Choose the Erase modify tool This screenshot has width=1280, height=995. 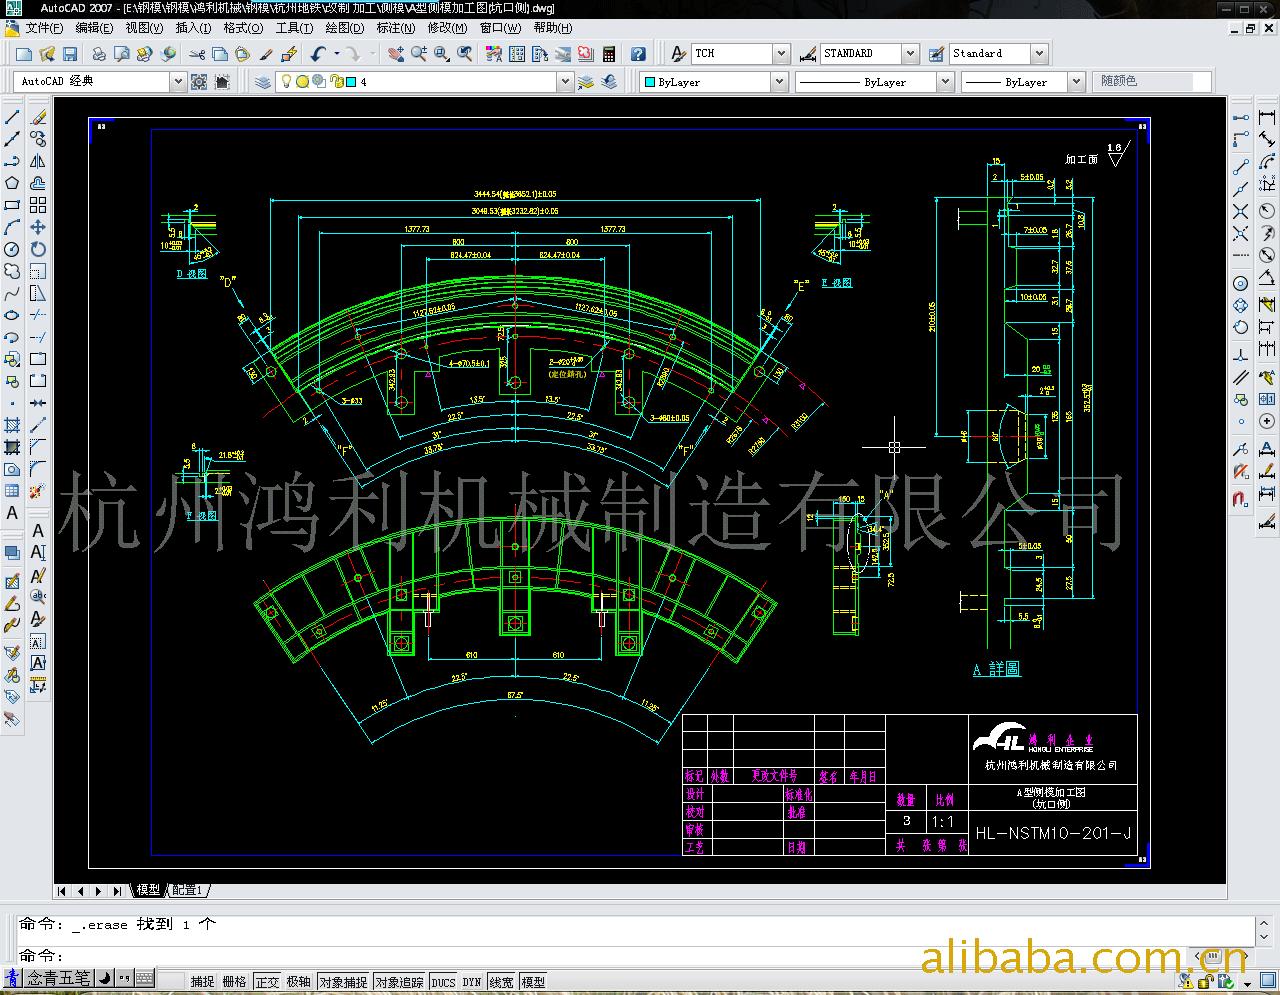38,117
